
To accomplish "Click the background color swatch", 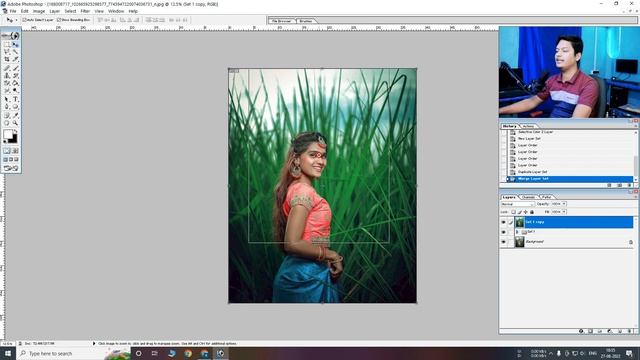I will [14, 140].
